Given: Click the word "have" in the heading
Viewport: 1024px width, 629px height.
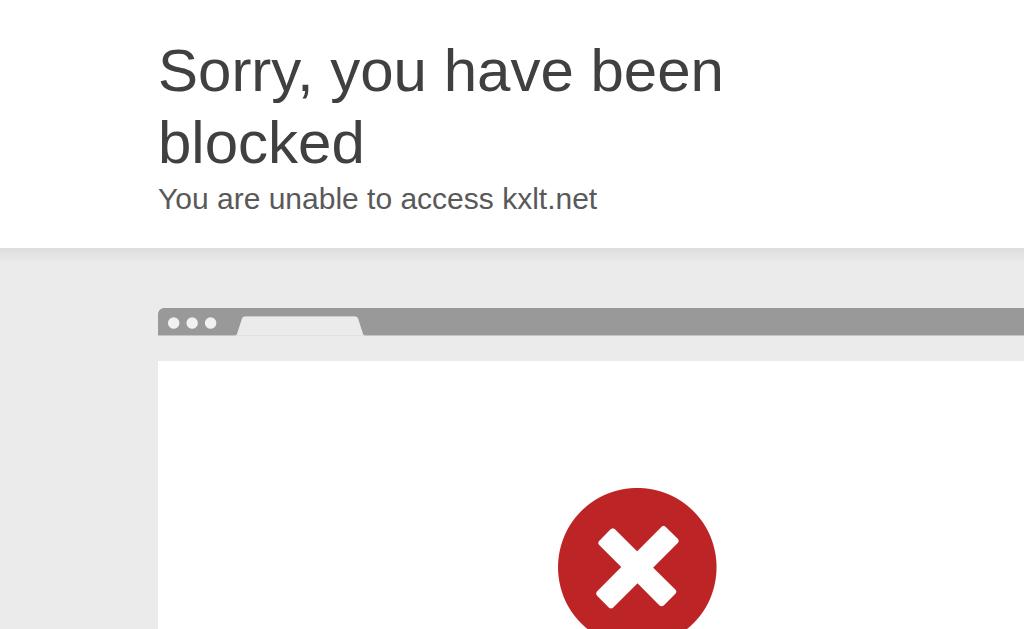Looking at the screenshot, I should (509, 71).
